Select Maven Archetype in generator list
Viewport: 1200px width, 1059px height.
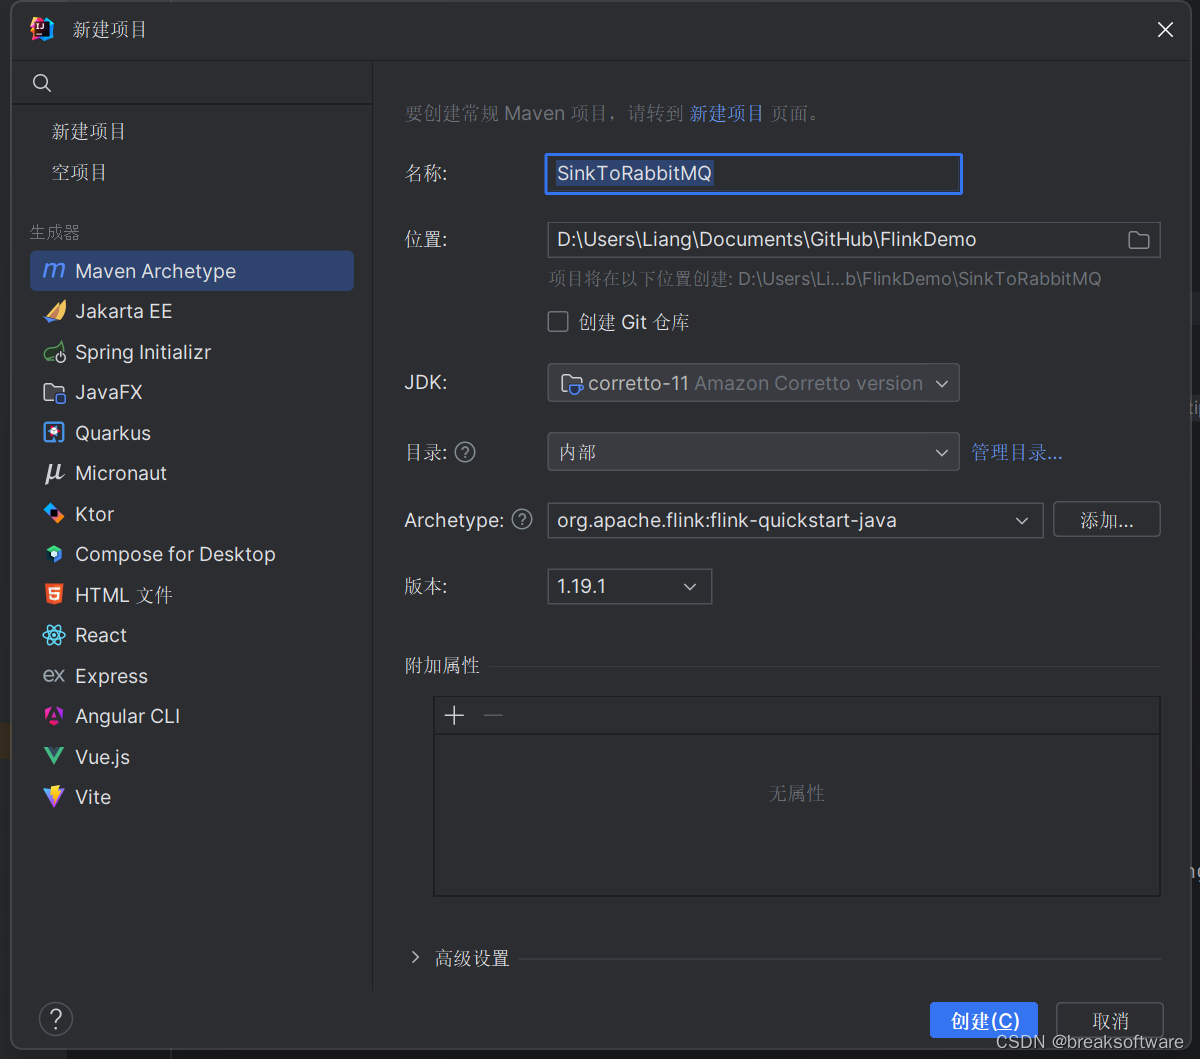point(155,270)
